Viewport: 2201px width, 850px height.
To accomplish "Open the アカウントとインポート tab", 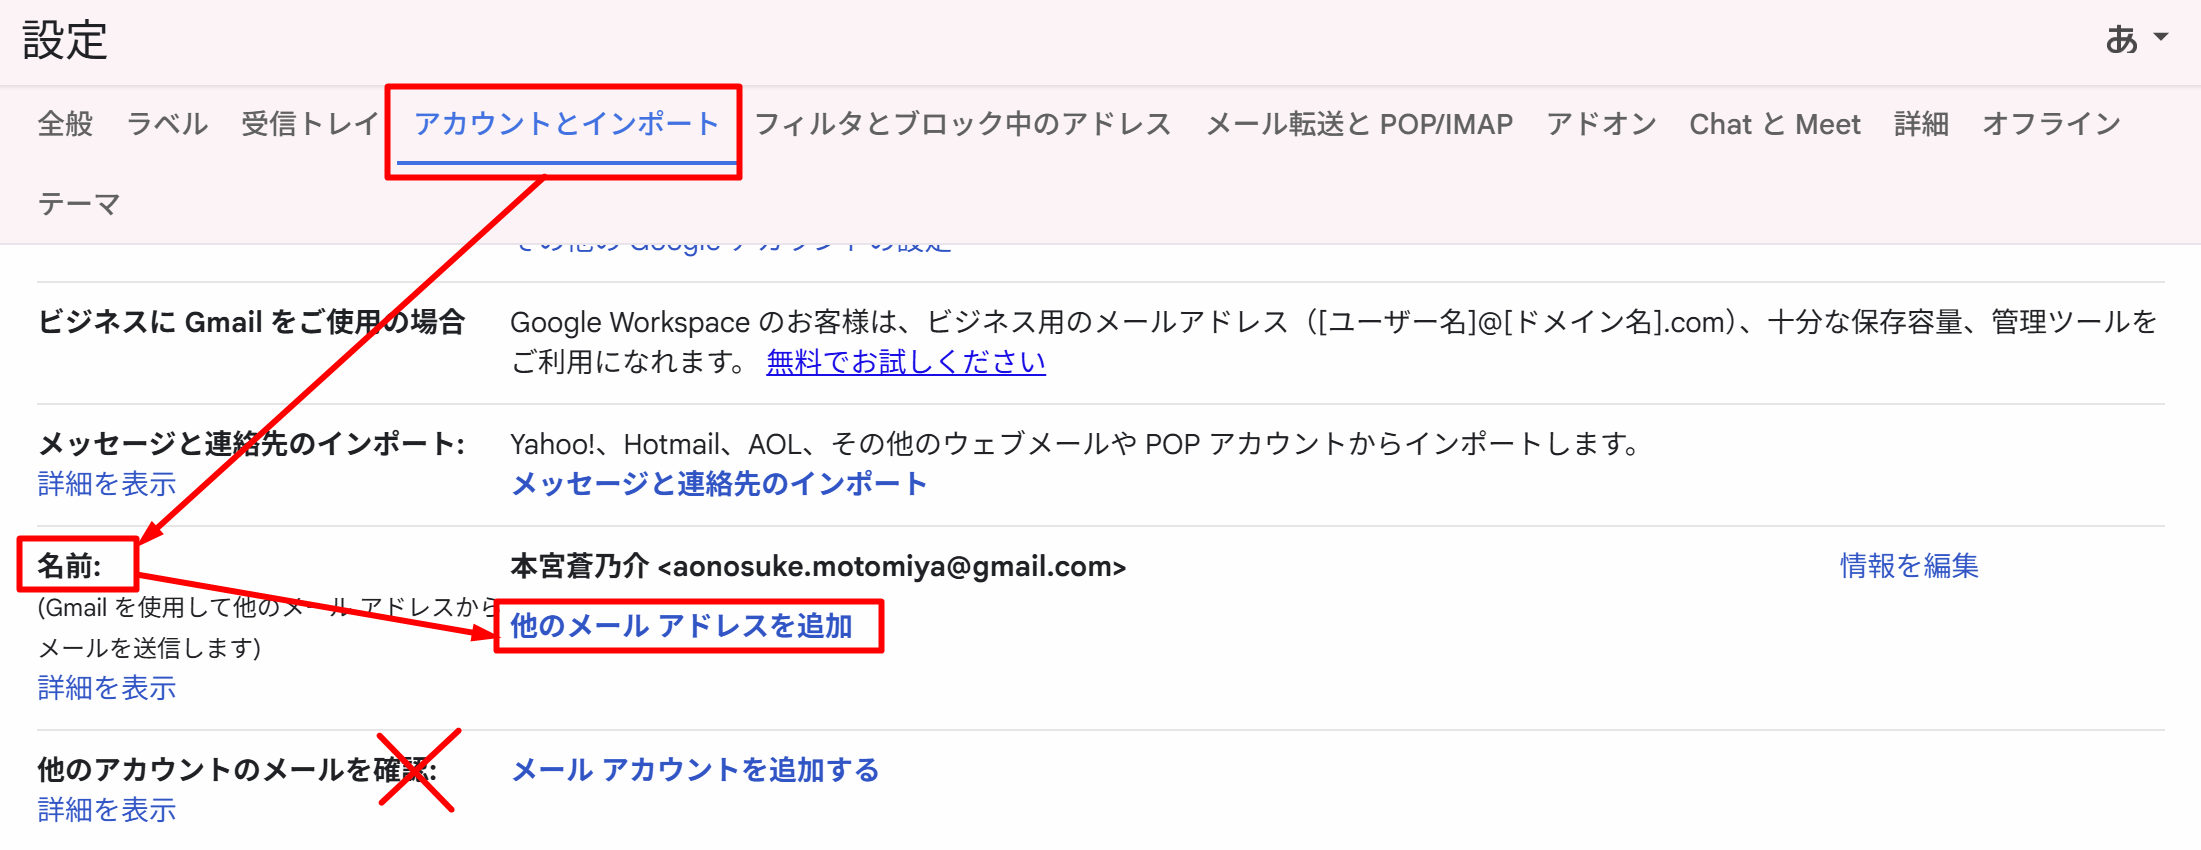I will click(x=566, y=124).
